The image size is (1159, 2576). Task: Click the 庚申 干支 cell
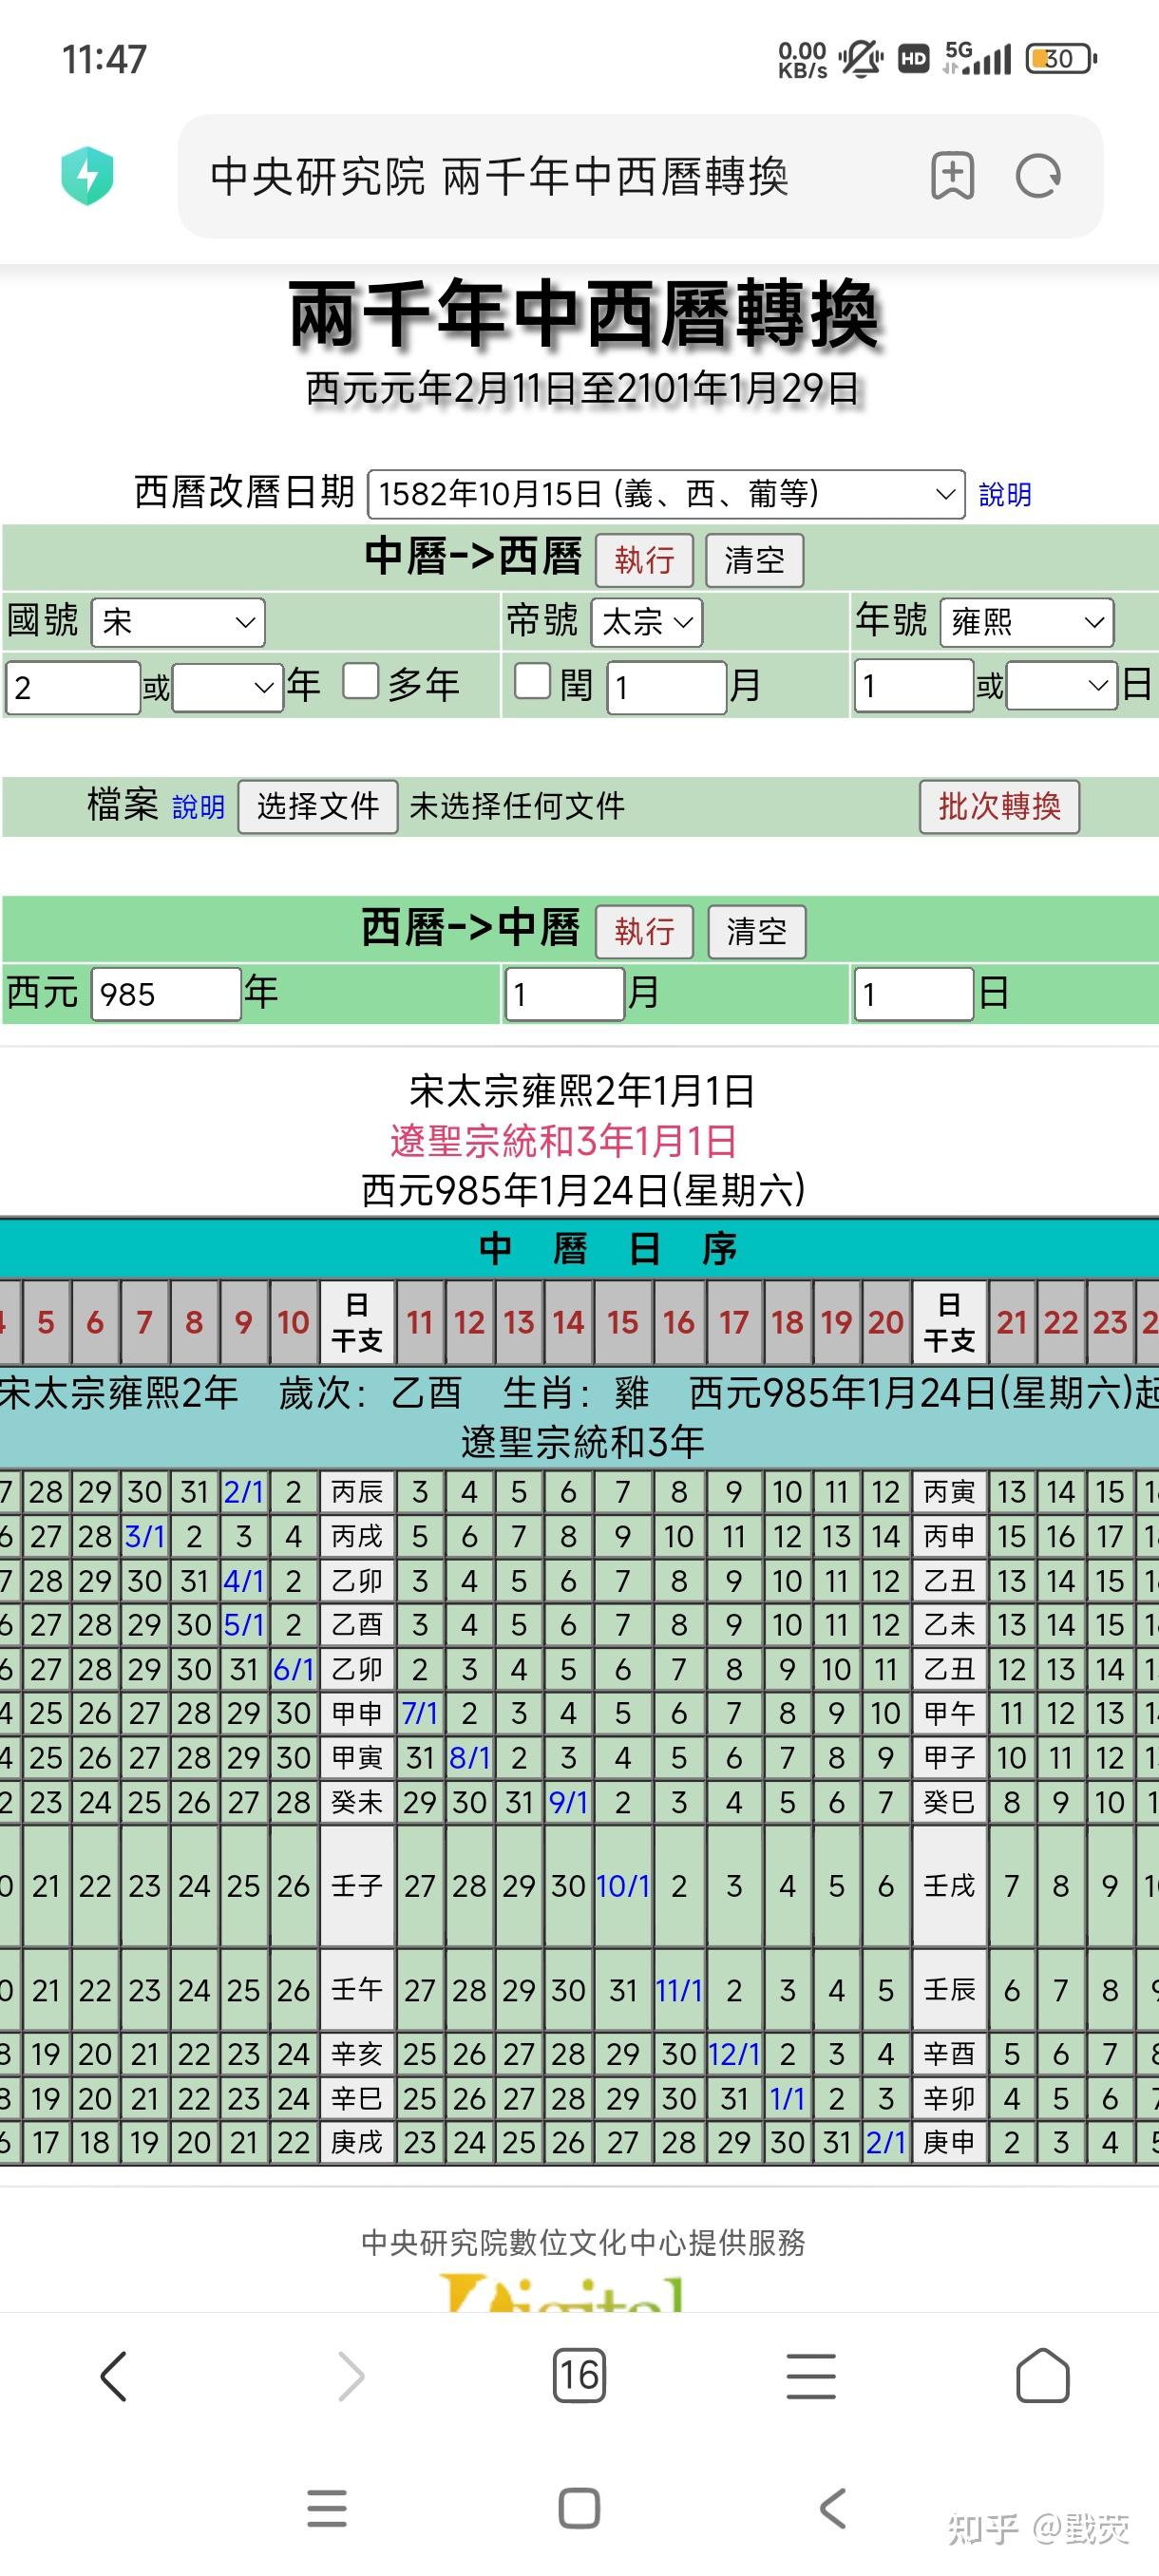pyautogui.click(x=949, y=2142)
